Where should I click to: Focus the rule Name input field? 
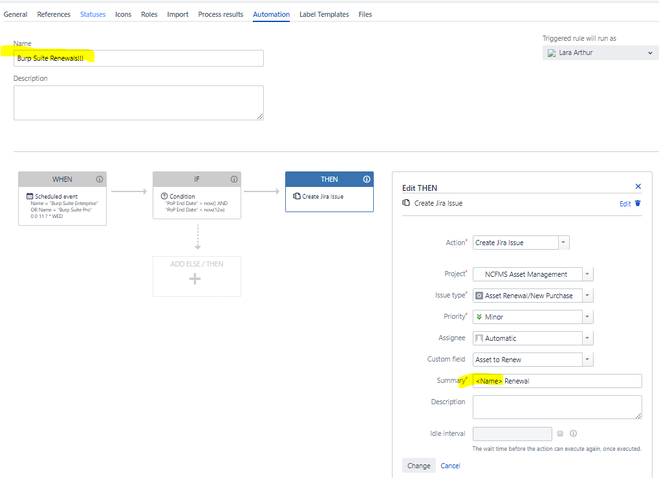click(139, 58)
